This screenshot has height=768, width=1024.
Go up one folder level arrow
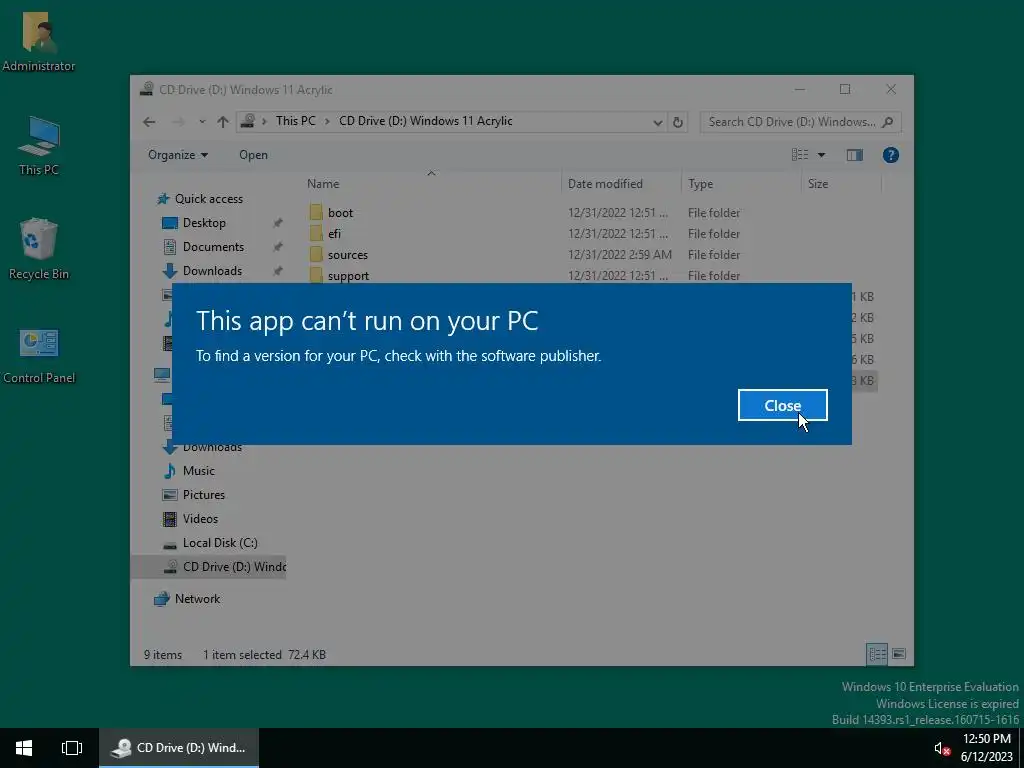[223, 121]
